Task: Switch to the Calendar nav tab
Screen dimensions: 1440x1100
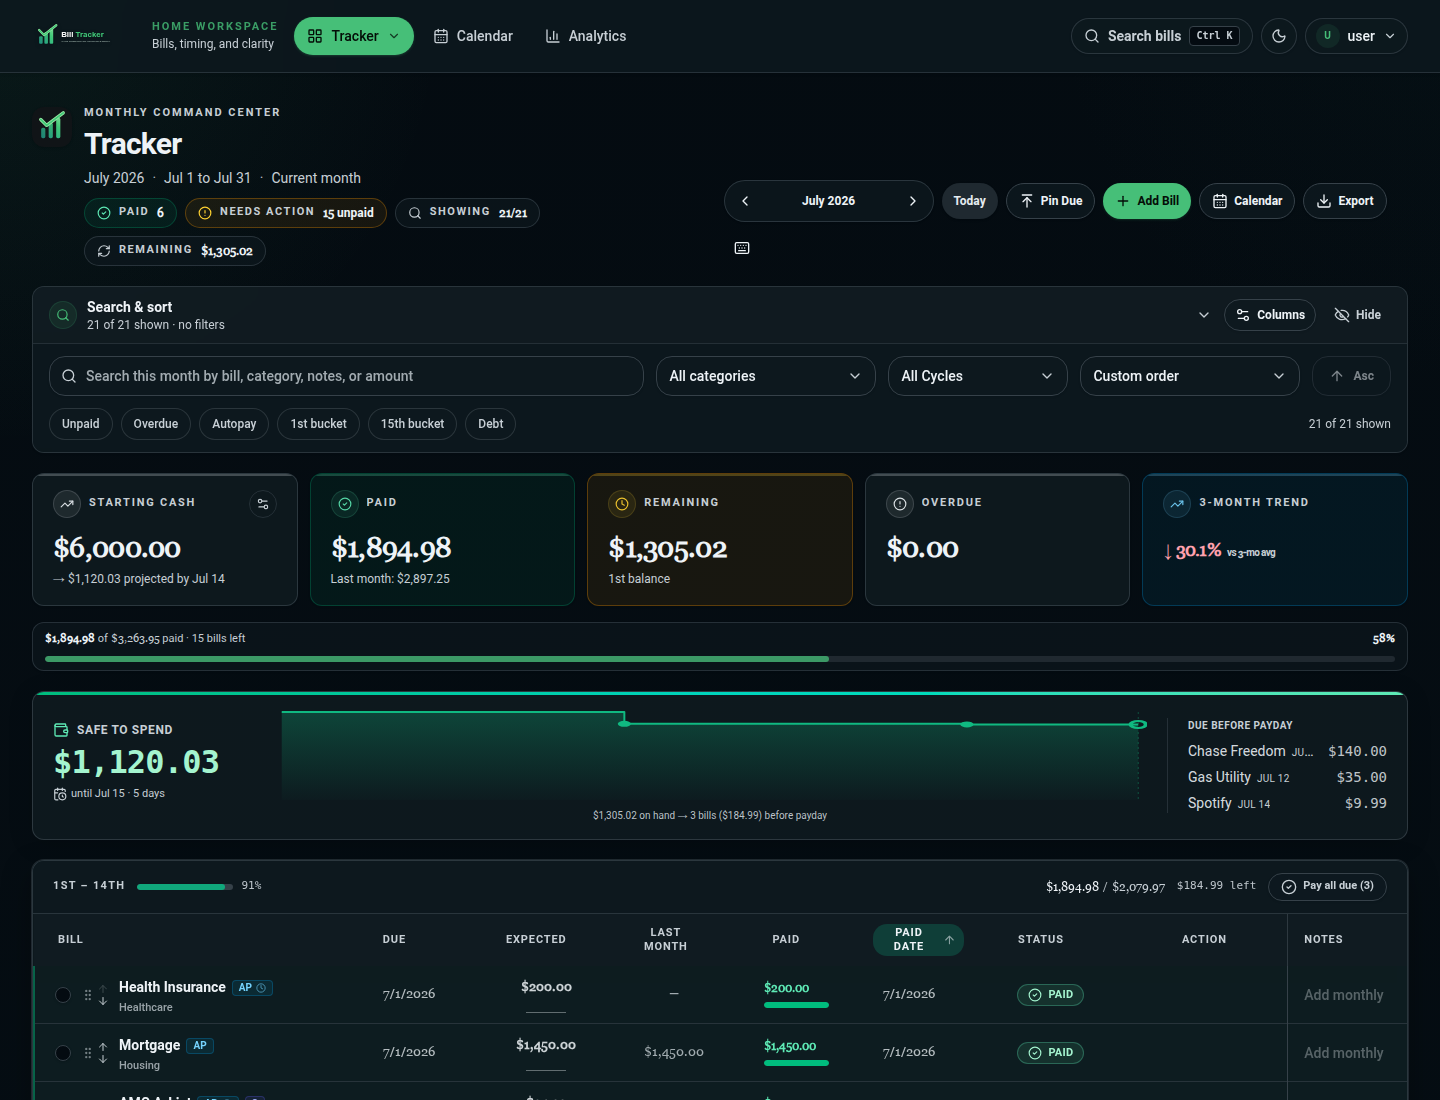Action: [x=473, y=36]
